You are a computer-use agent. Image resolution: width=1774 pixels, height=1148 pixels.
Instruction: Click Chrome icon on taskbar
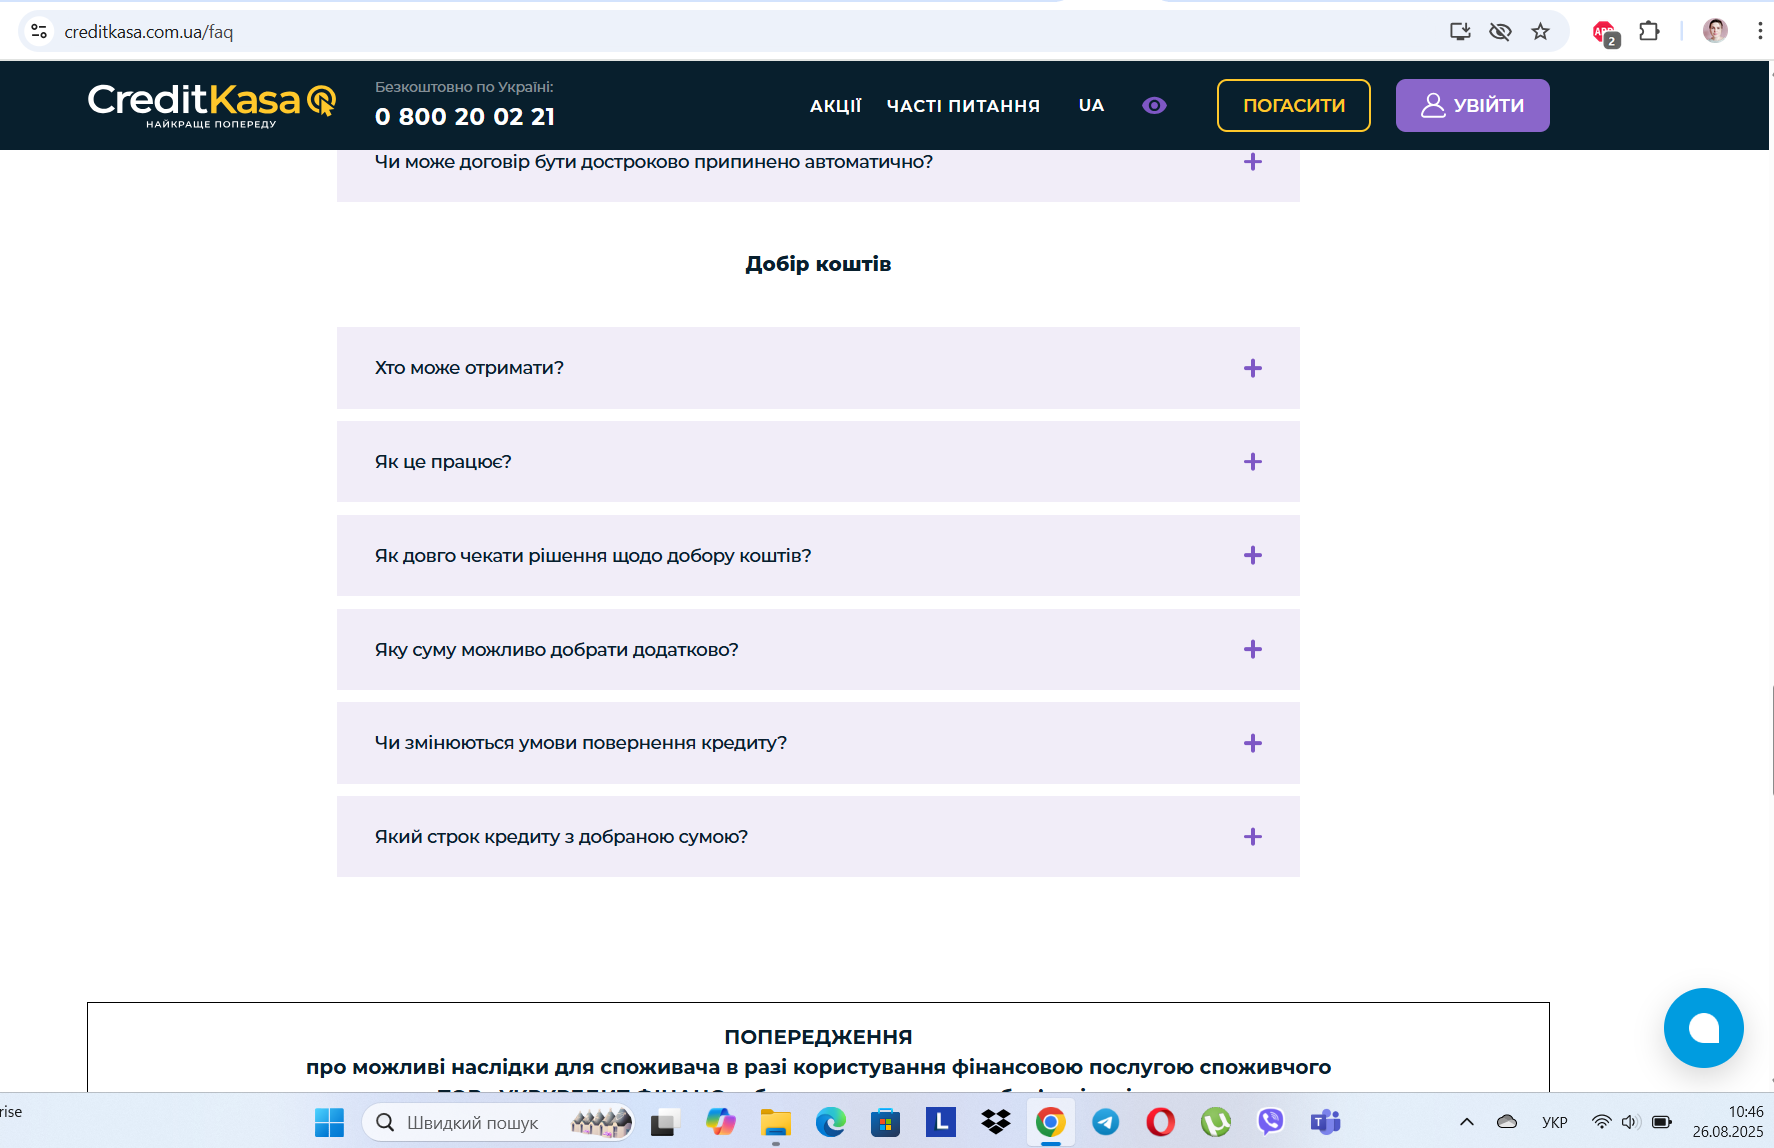point(1050,1122)
